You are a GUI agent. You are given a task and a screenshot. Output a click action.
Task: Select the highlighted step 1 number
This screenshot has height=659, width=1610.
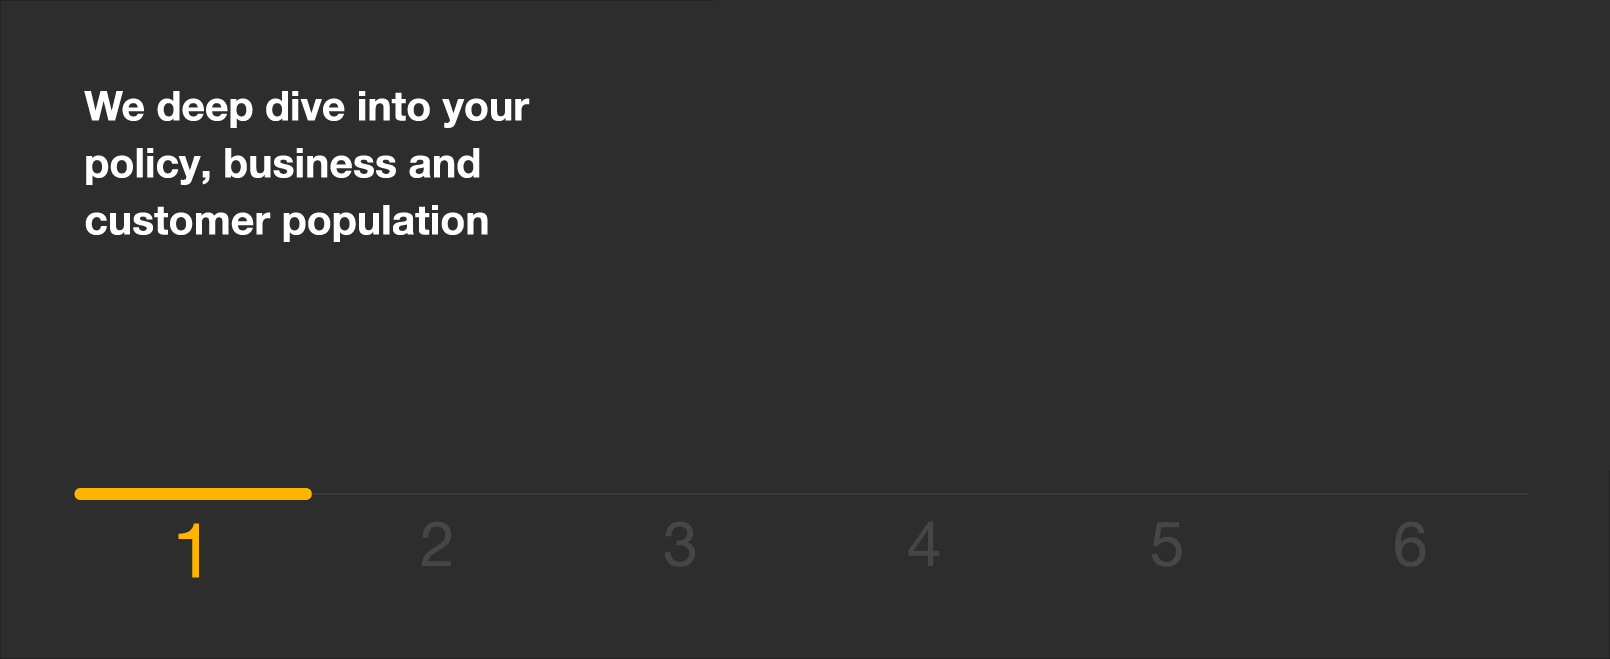pyautogui.click(x=191, y=551)
